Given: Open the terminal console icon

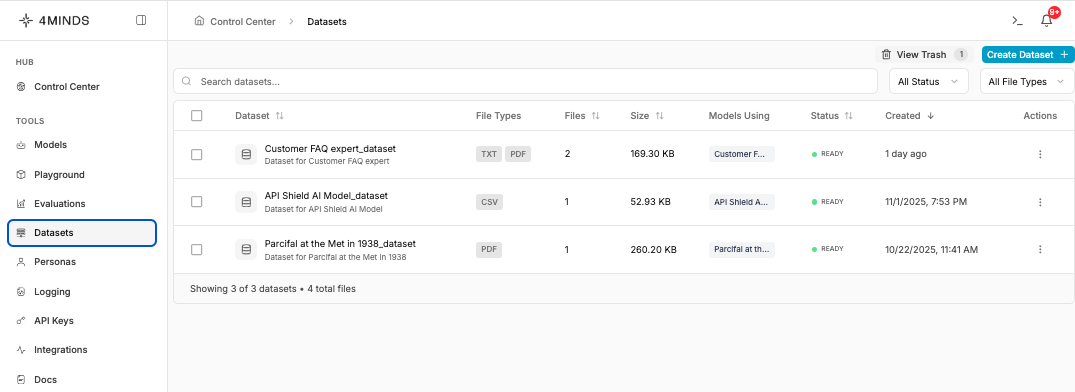Looking at the screenshot, I should coord(1017,21).
